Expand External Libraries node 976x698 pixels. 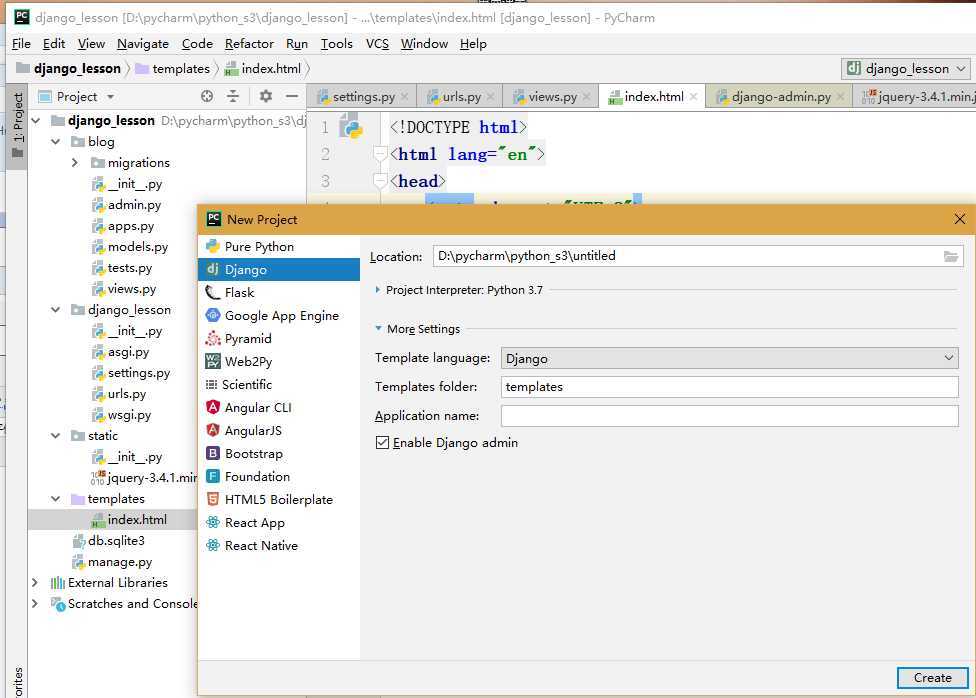35,583
